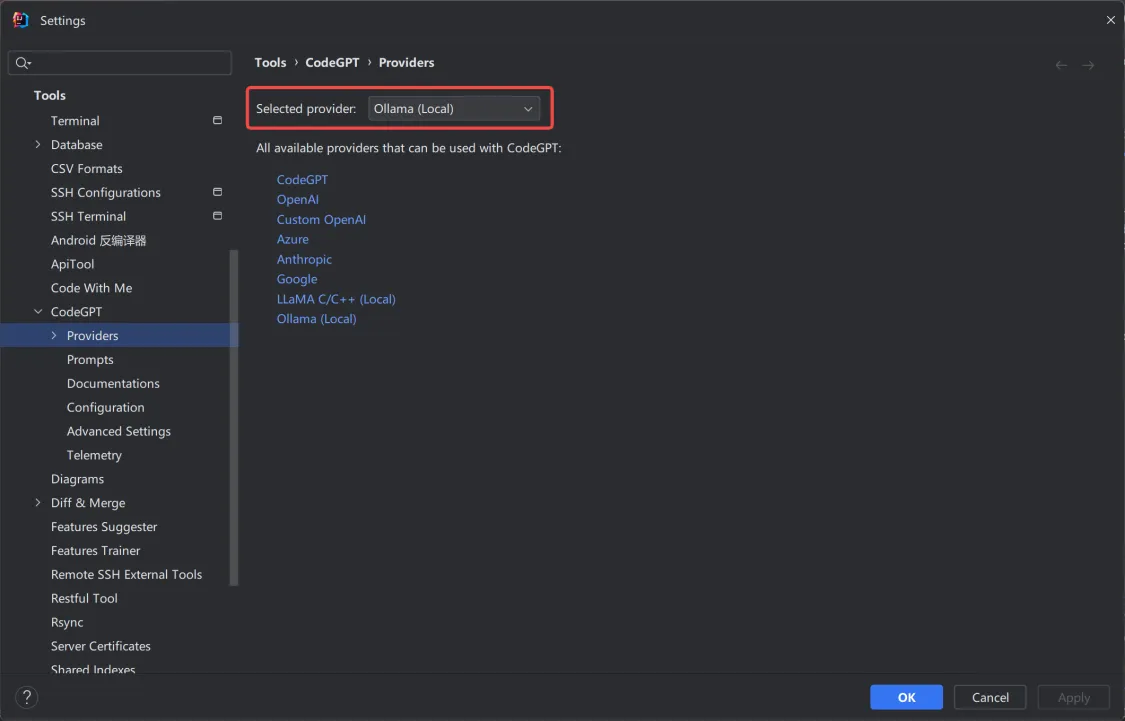The width and height of the screenshot is (1125, 721).
Task: Click the help question mark icon
Action: coord(27,697)
